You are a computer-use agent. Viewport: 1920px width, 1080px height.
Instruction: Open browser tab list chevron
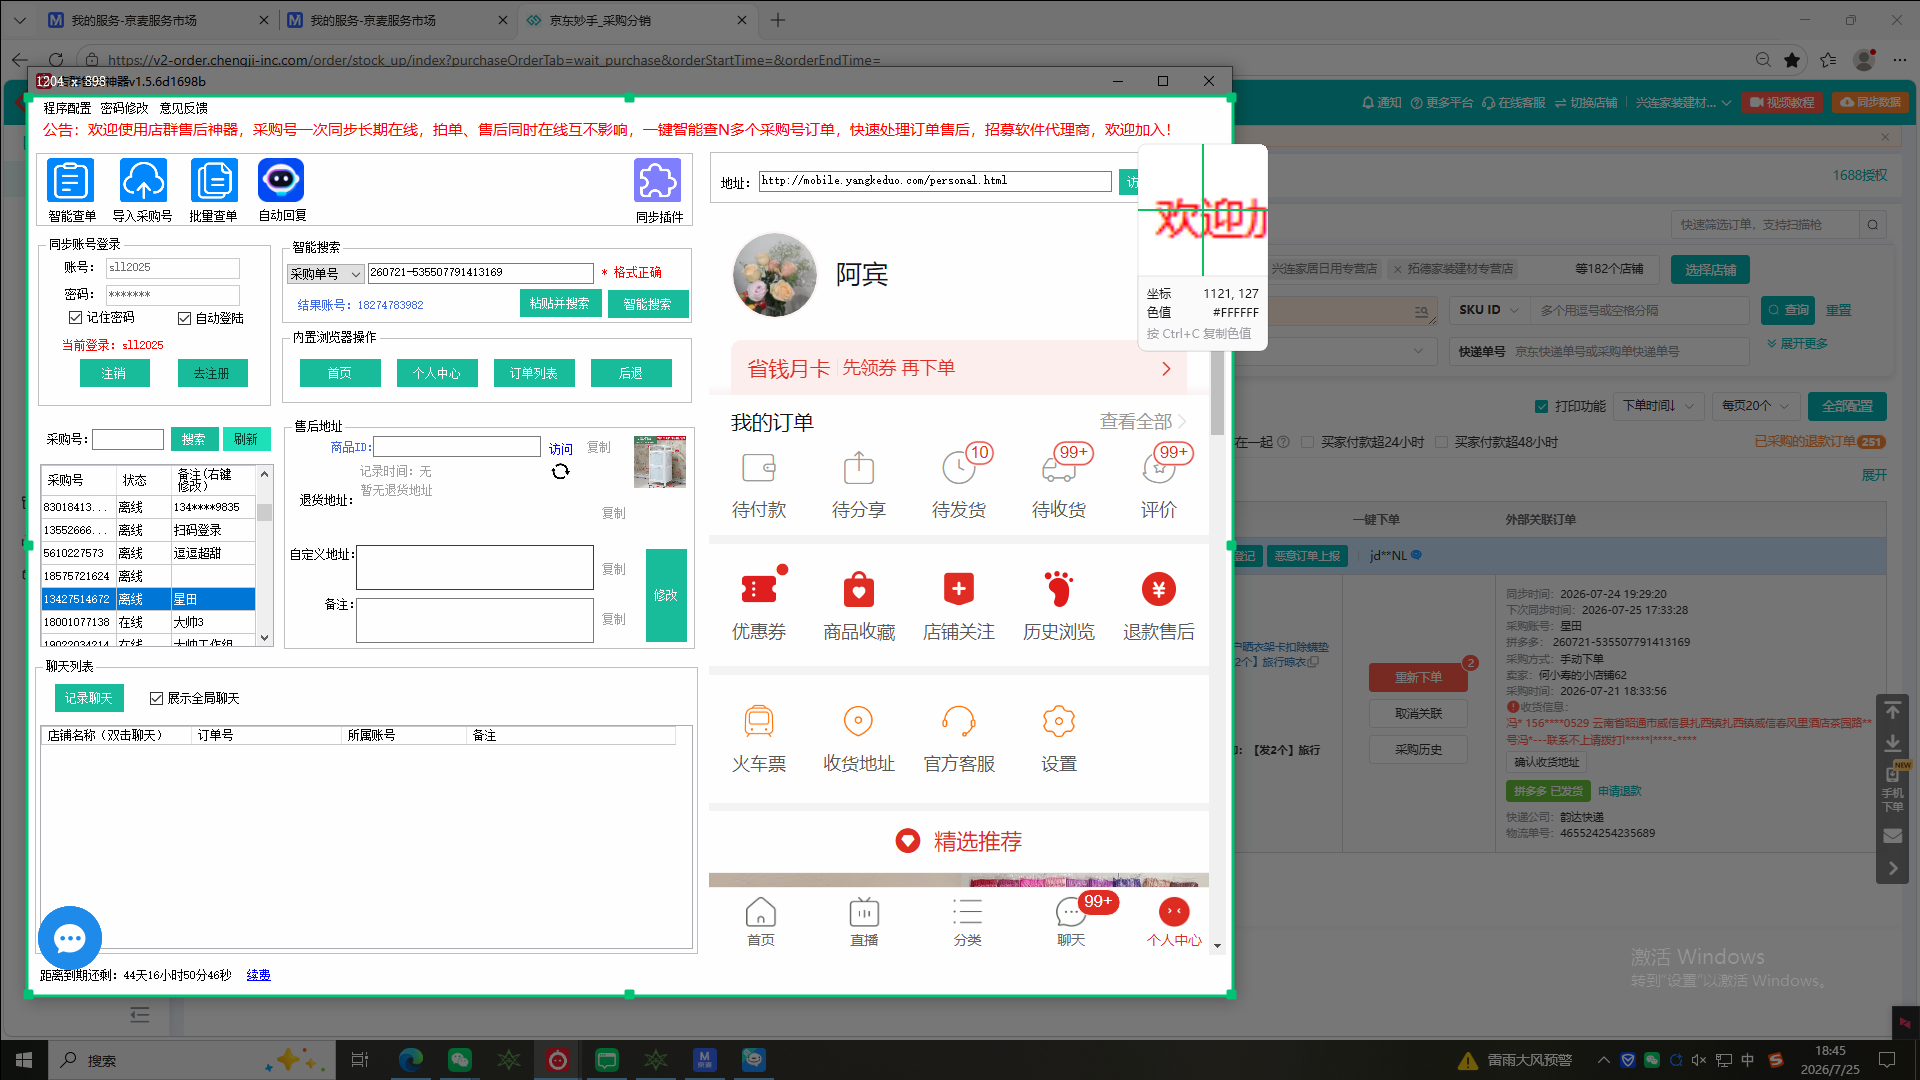click(19, 20)
